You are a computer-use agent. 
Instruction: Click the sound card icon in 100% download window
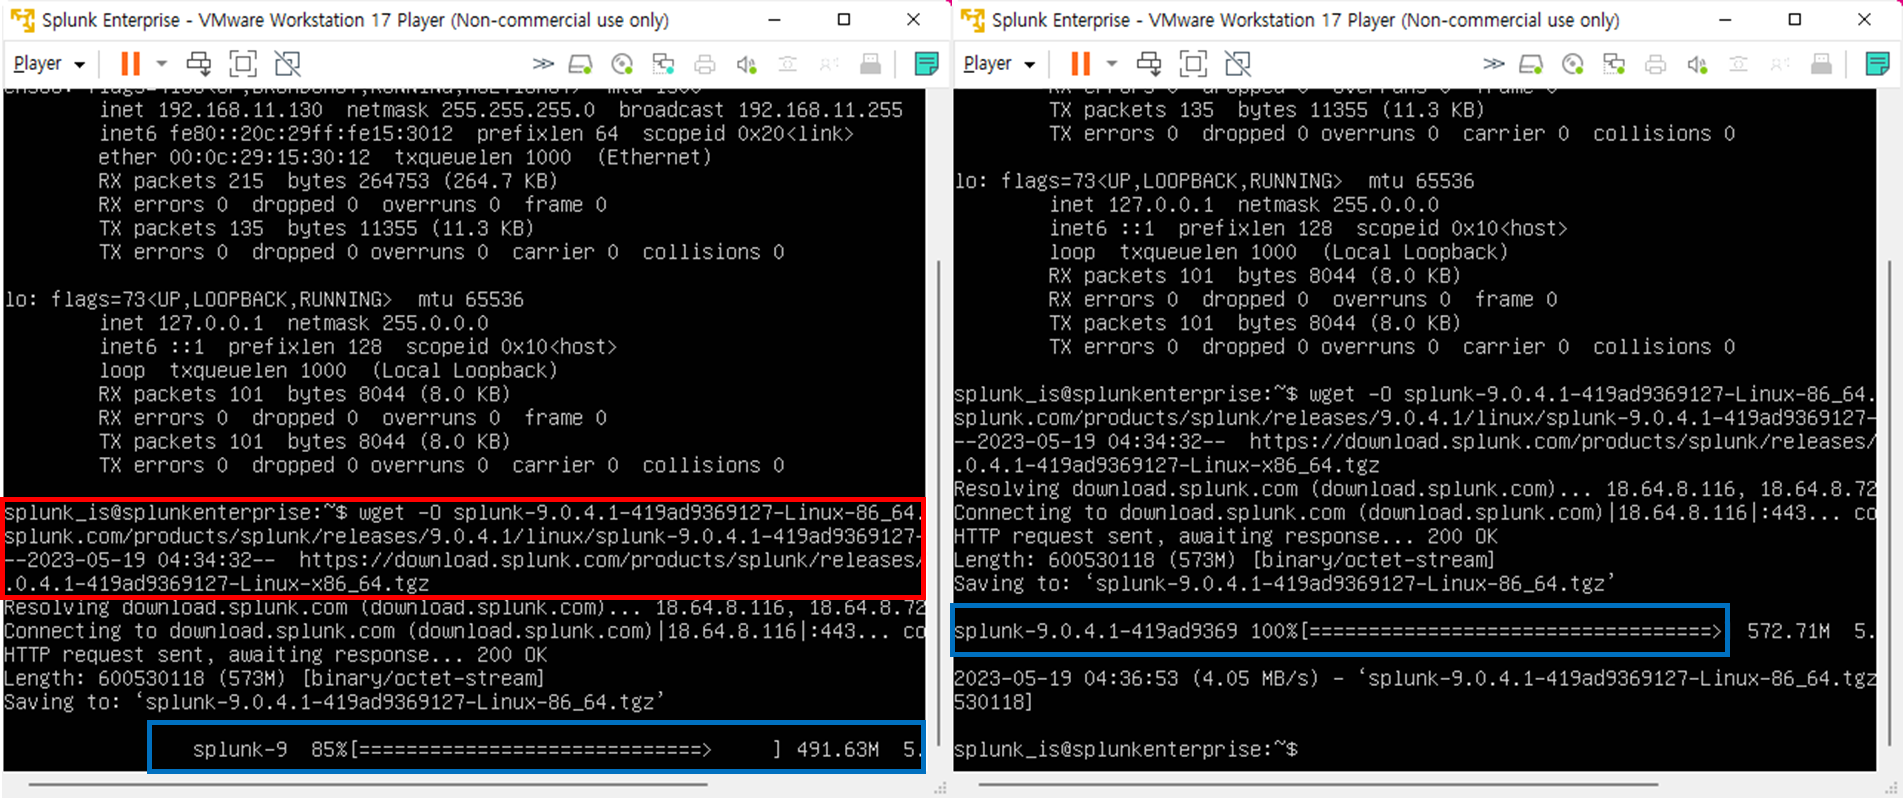(x=1696, y=65)
